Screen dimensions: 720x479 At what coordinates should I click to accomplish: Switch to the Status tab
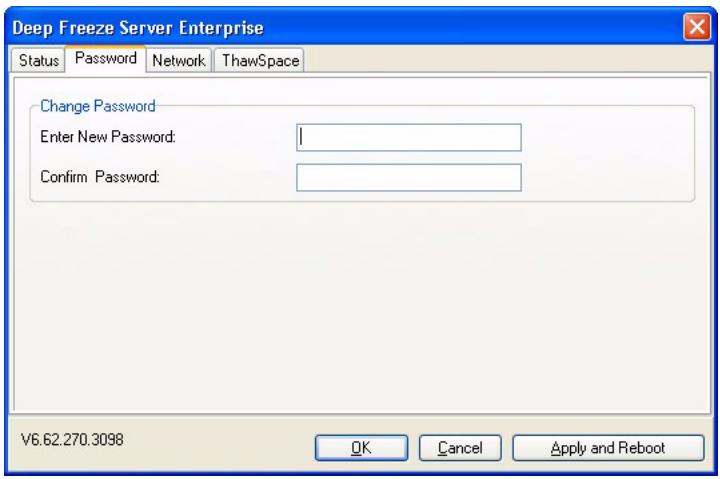(38, 60)
